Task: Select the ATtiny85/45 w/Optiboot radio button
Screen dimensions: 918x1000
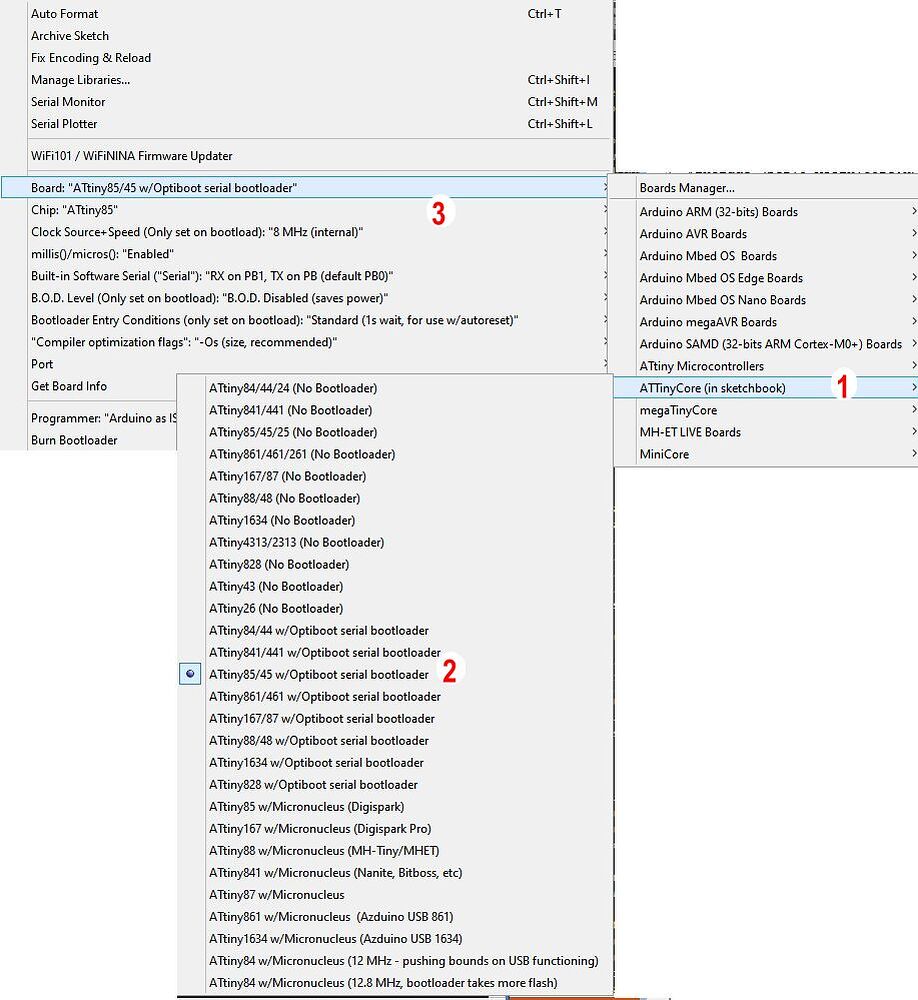Action: pos(189,673)
